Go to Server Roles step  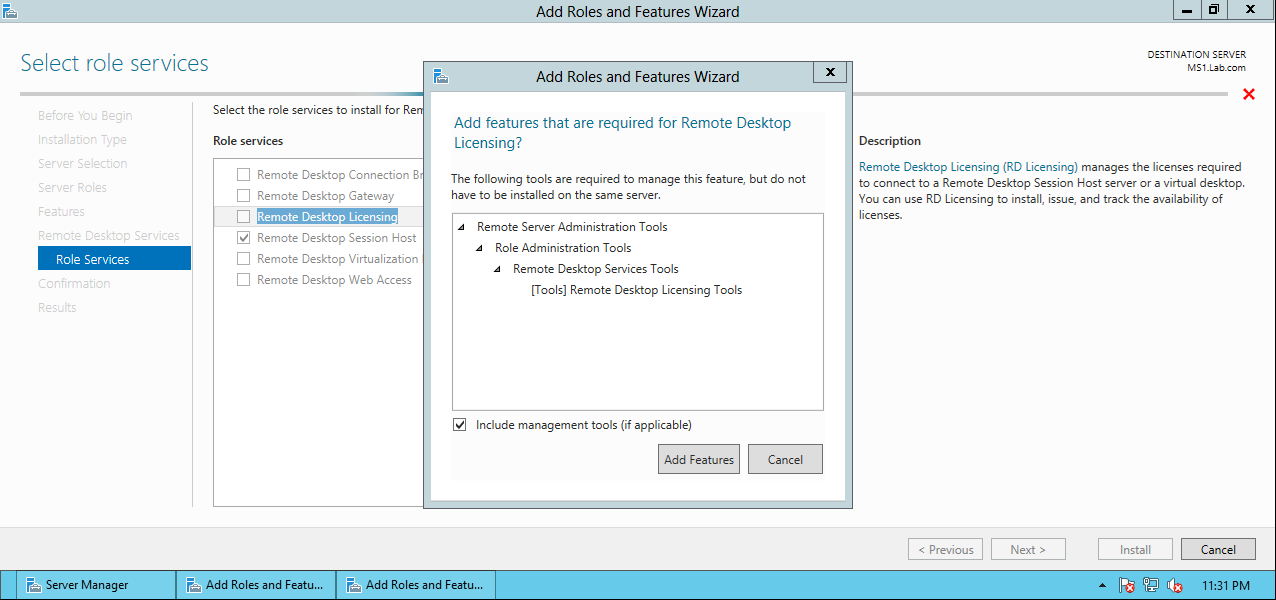tap(72, 188)
